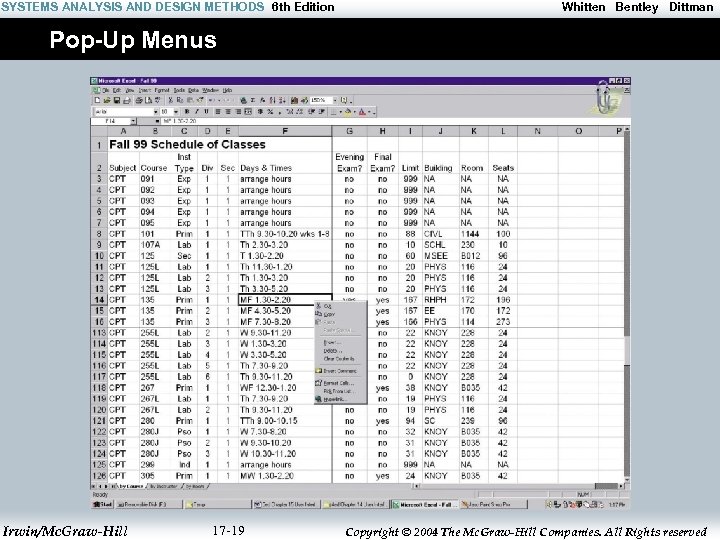The height and width of the screenshot is (540, 720).
Task: Click the Font Color icon
Action: click(x=362, y=112)
